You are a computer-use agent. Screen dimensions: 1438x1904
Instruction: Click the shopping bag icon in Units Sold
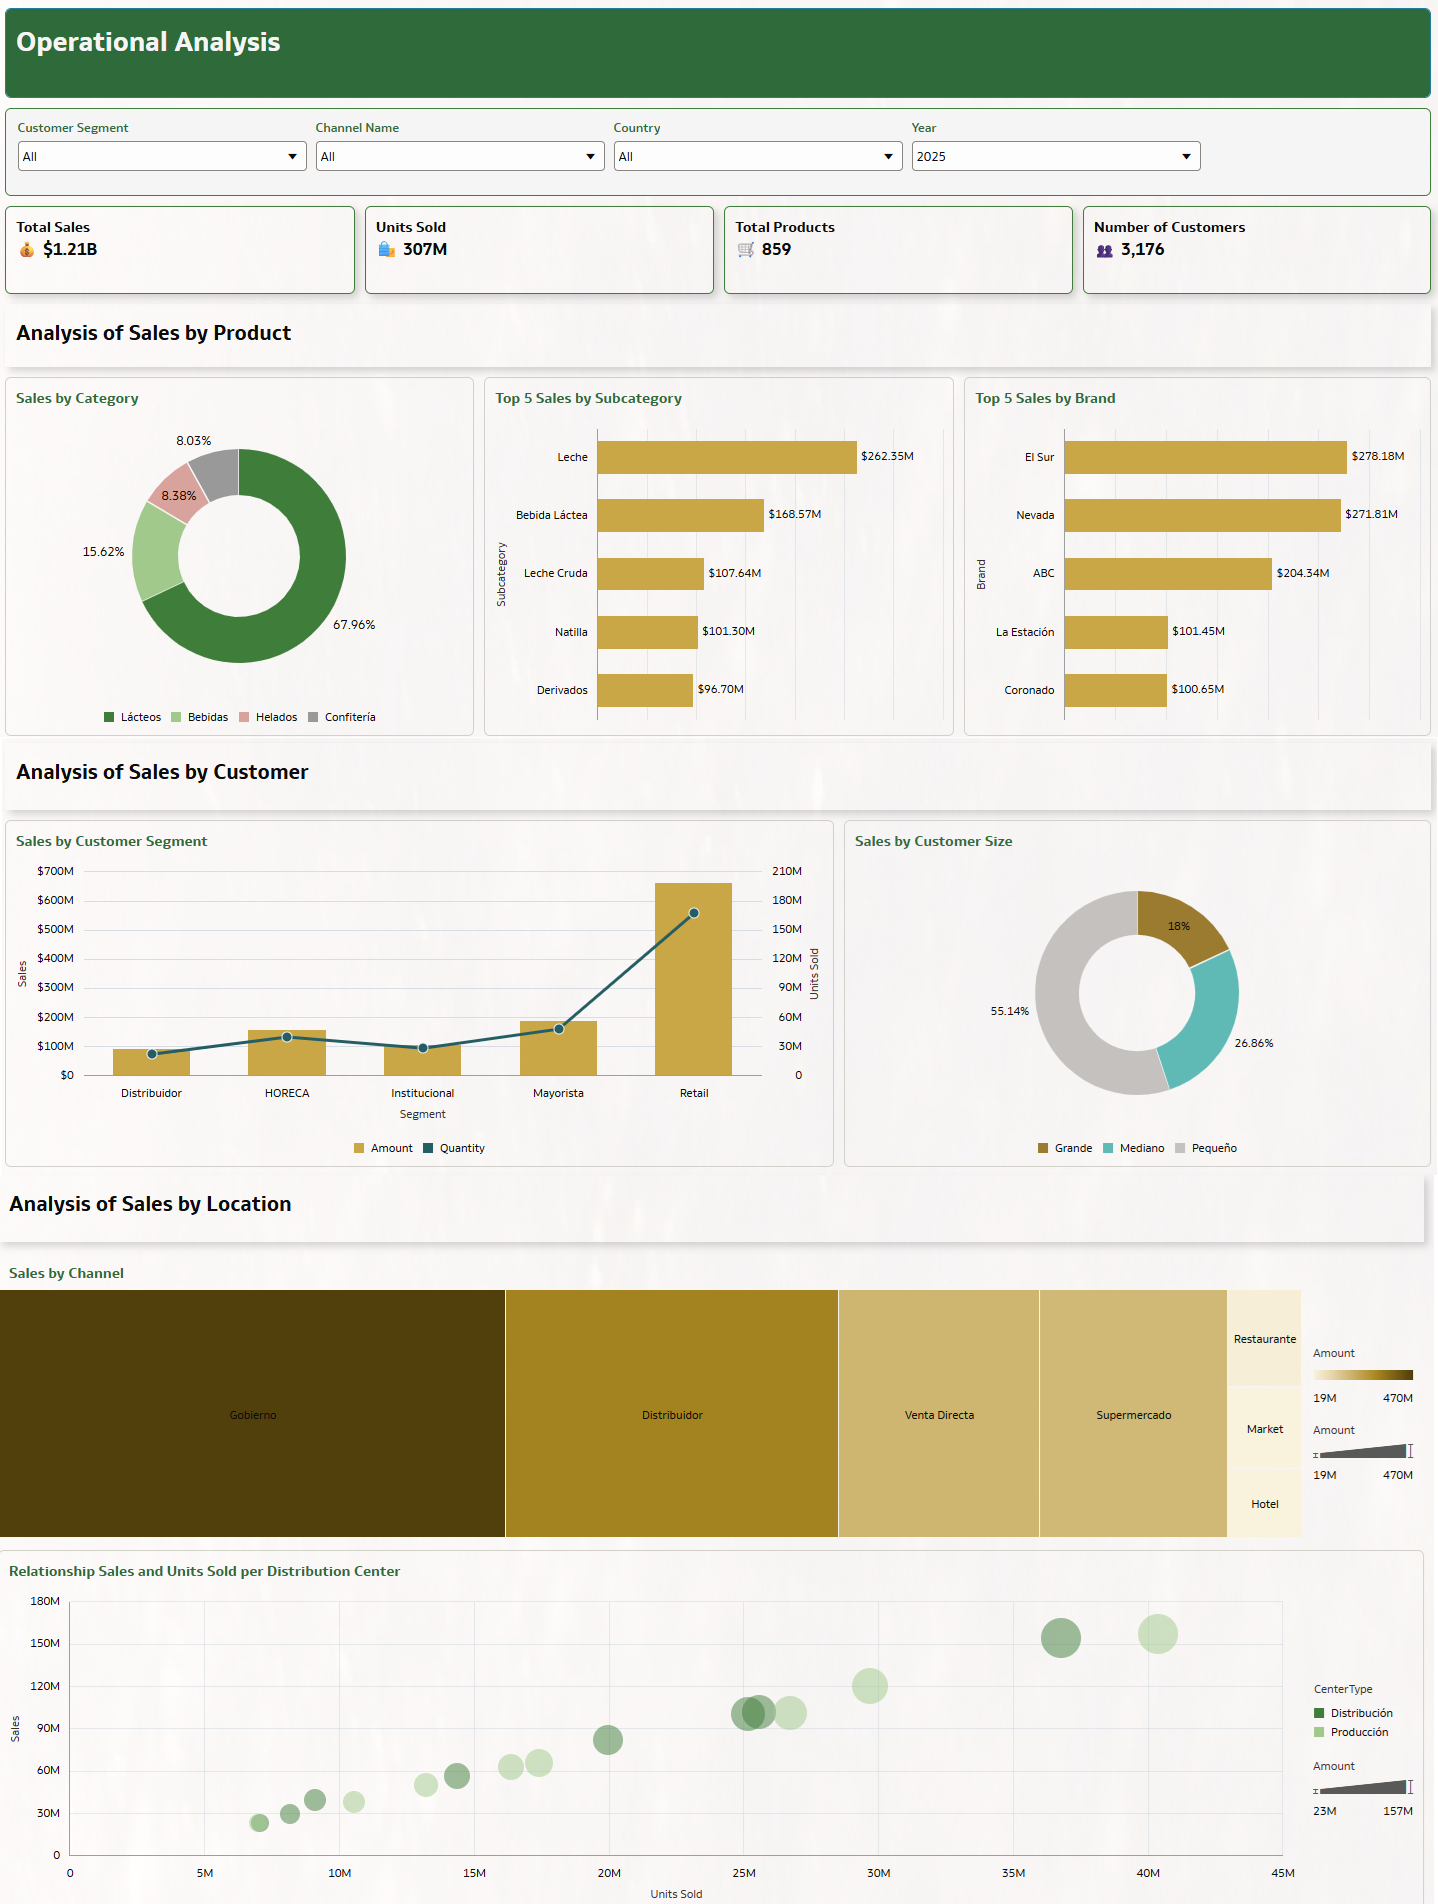[x=386, y=249]
